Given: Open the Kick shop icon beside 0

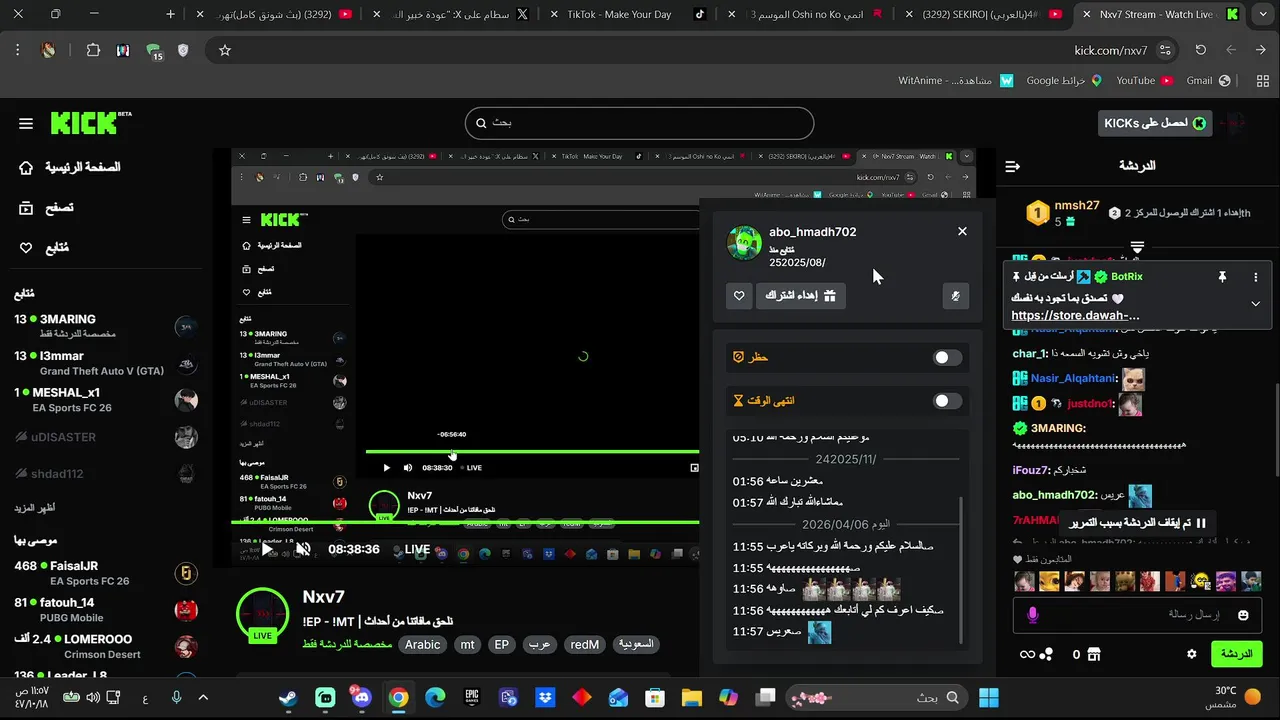Looking at the screenshot, I should click(1094, 654).
